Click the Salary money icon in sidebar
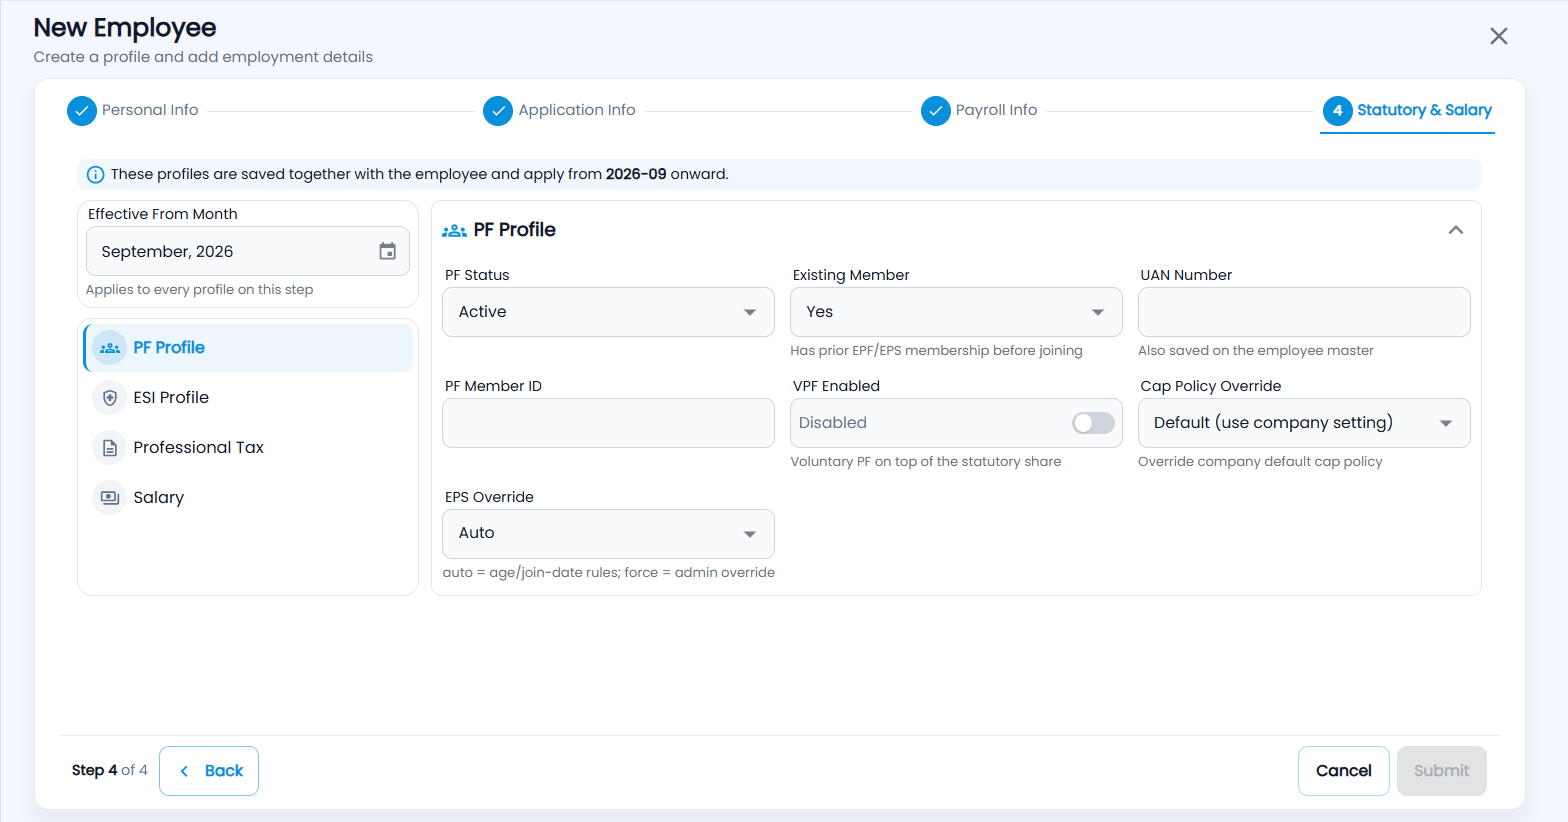Viewport: 1568px width, 822px height. pos(110,498)
